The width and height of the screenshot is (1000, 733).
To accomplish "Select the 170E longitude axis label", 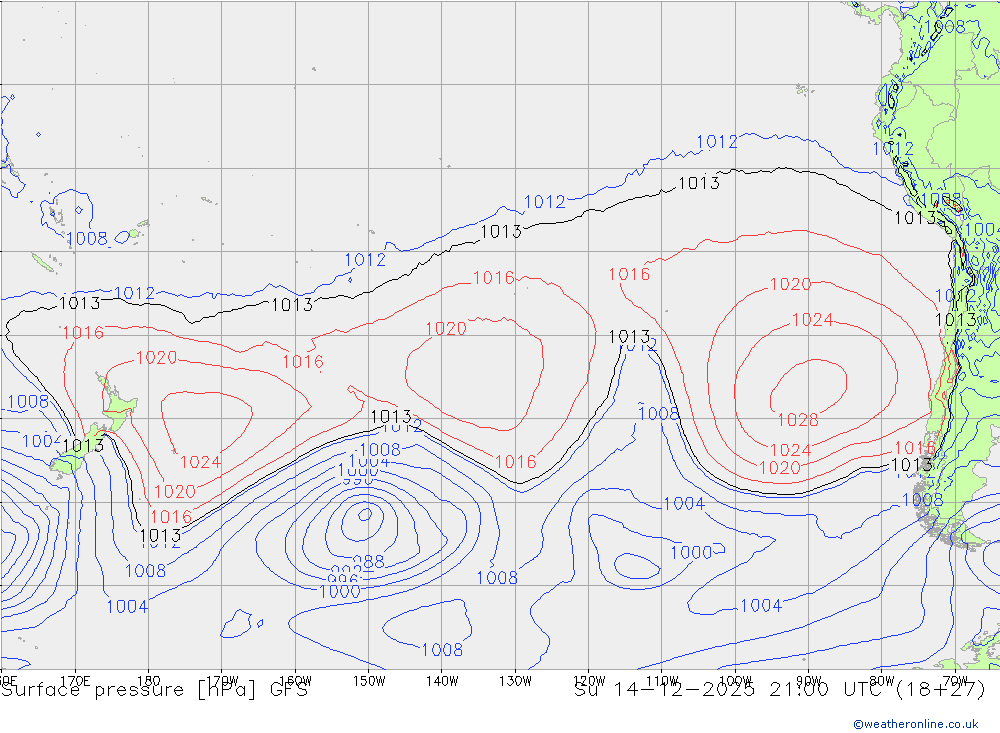I will 75,681.
